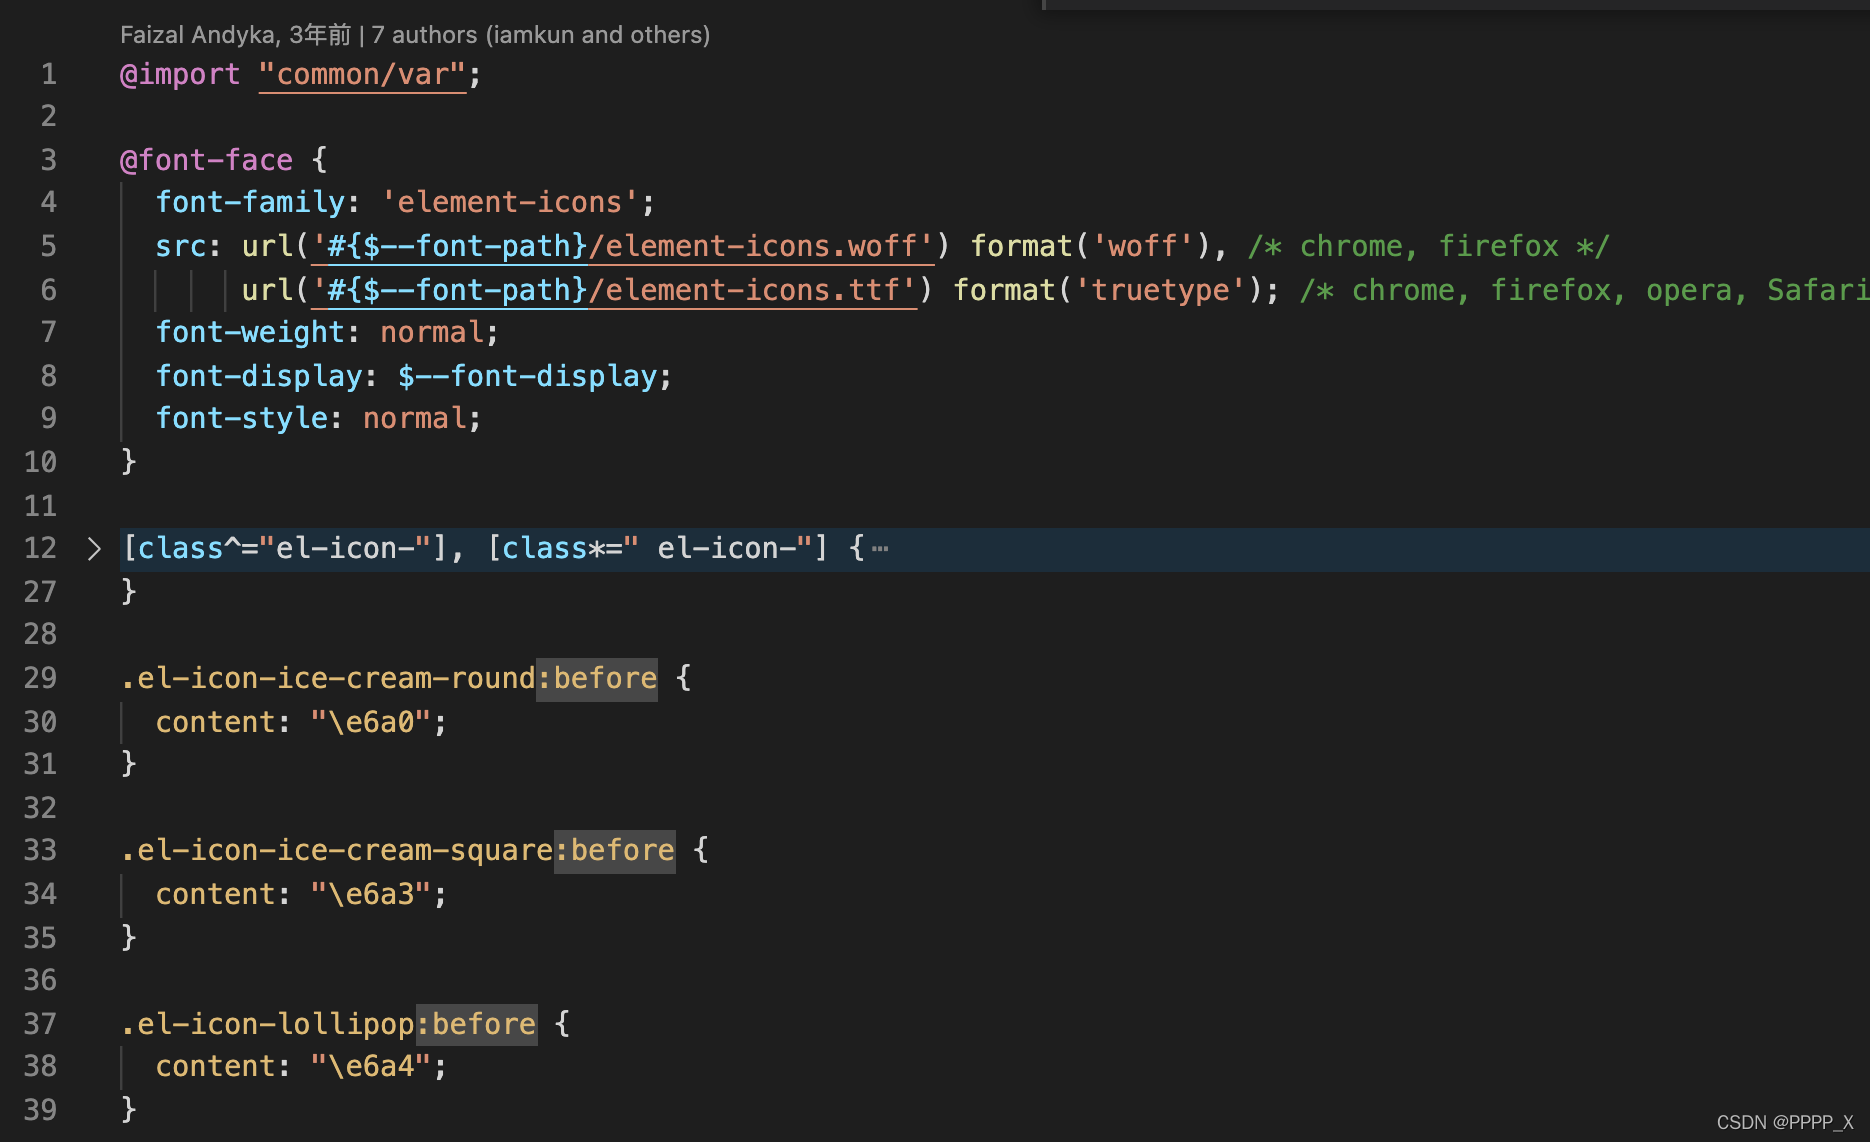Viewport: 1870px width, 1142px height.
Task: Click the folded code ellipsis on line 12
Action: point(880,548)
